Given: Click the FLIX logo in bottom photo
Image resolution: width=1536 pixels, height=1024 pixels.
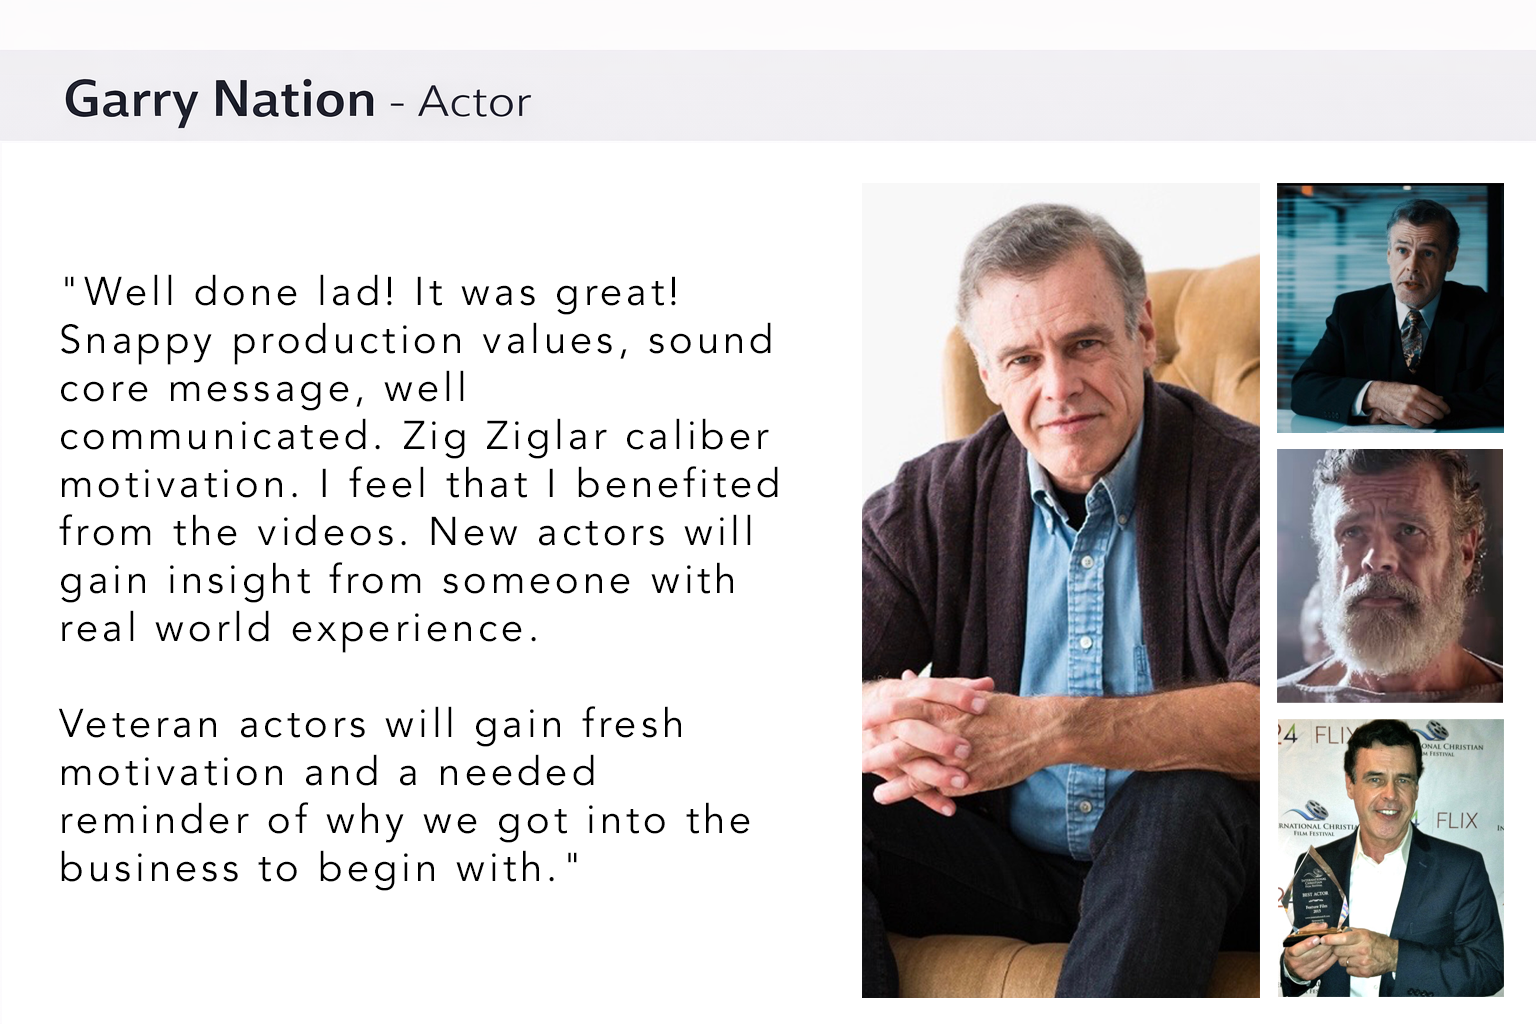Looking at the screenshot, I should [1456, 821].
